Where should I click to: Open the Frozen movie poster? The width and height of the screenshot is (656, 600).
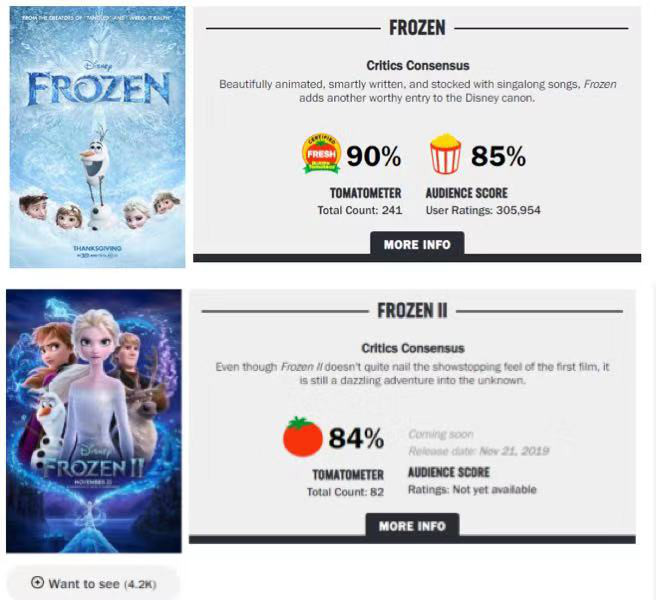click(97, 137)
